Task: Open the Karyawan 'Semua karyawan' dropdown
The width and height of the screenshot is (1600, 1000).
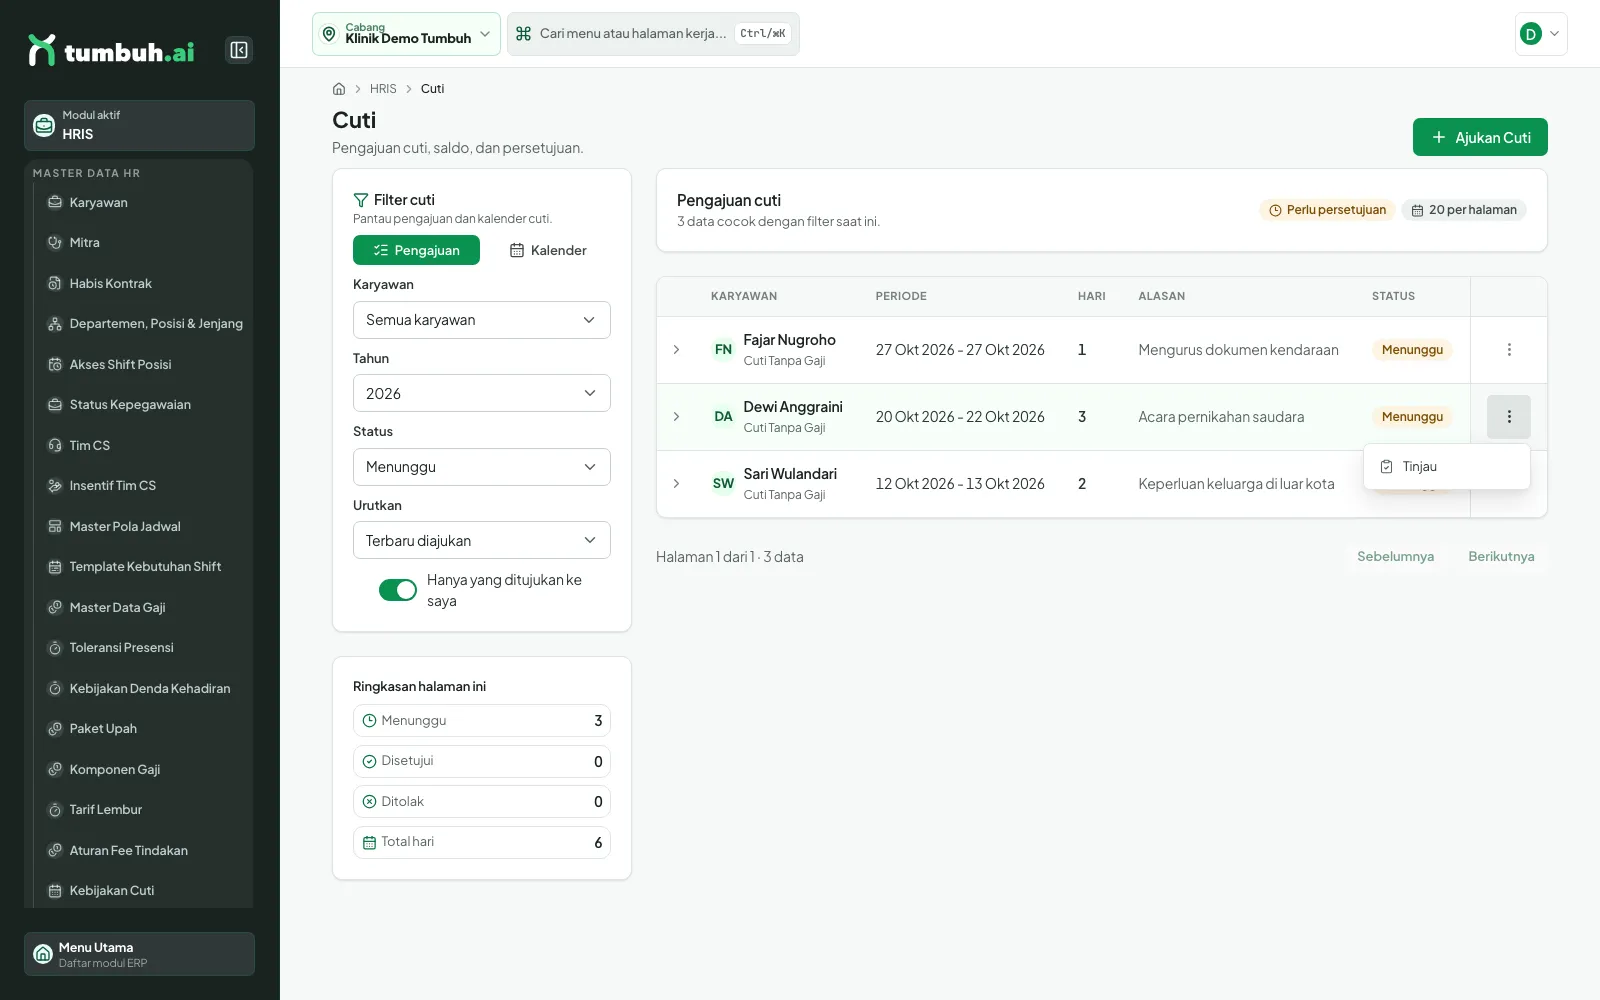Action: [481, 320]
